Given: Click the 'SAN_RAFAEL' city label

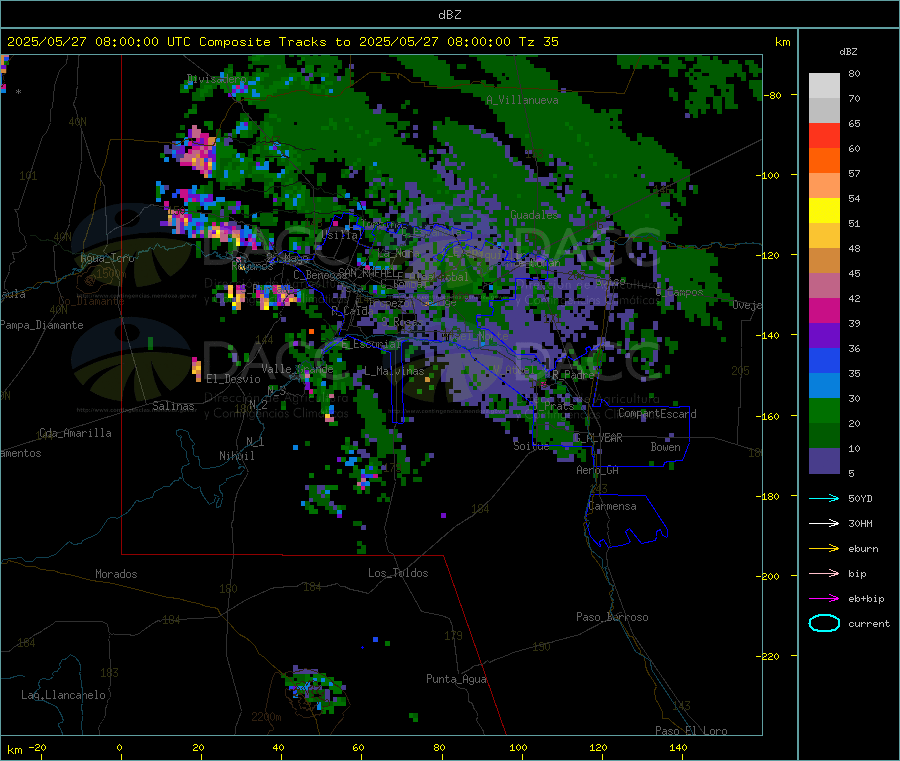Looking at the screenshot, I should pyautogui.click(x=370, y=272).
